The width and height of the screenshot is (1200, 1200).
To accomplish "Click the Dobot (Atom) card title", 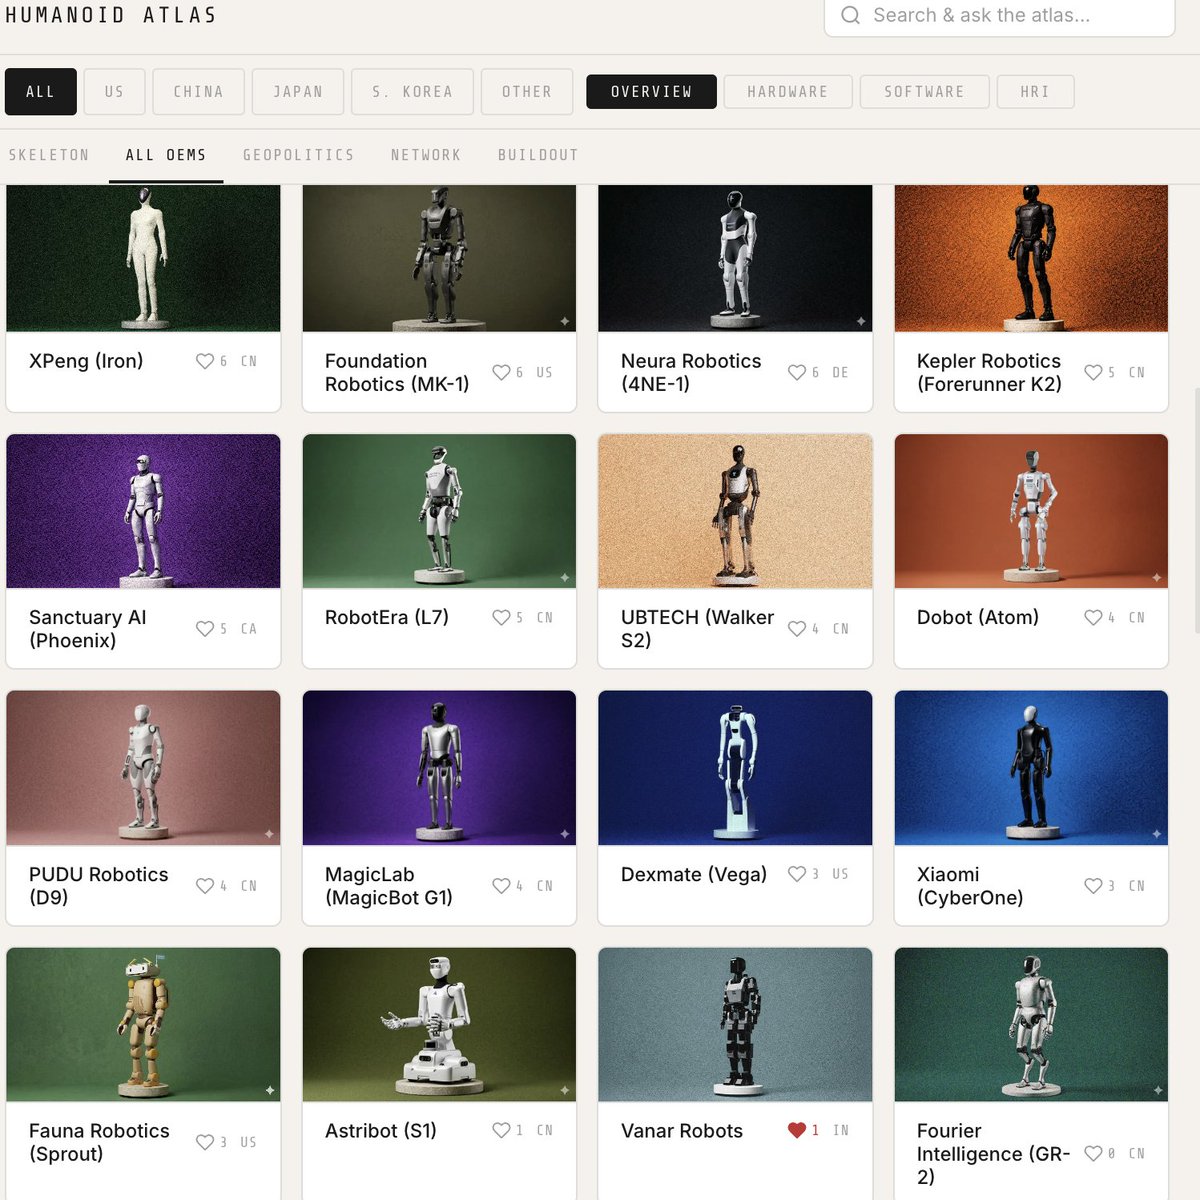I will pos(978,618).
